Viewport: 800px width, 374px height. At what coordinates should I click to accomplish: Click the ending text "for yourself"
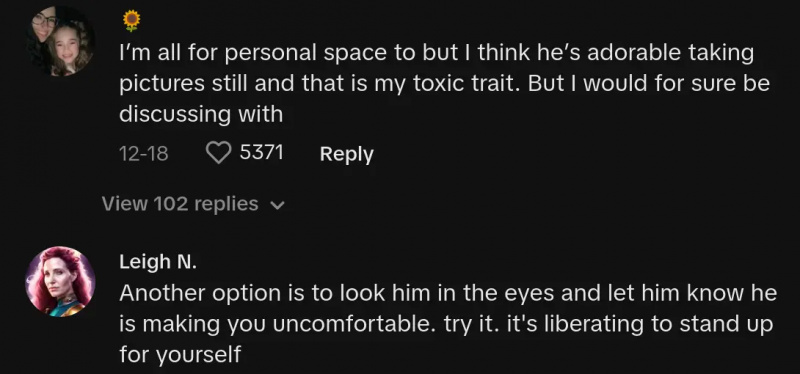tap(180, 355)
